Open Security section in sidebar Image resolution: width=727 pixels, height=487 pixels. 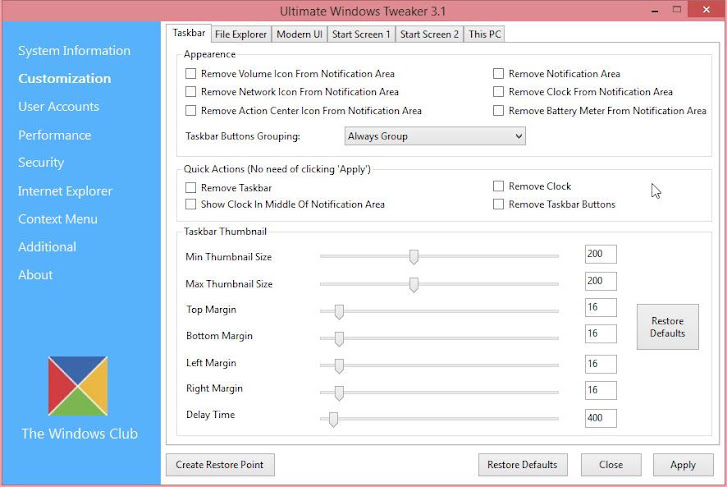(x=41, y=162)
